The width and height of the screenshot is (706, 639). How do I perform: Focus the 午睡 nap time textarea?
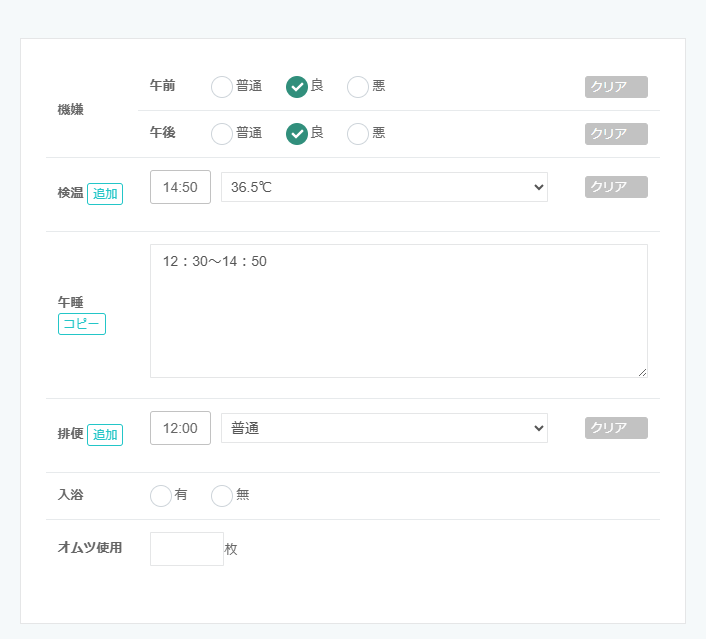[399, 311]
